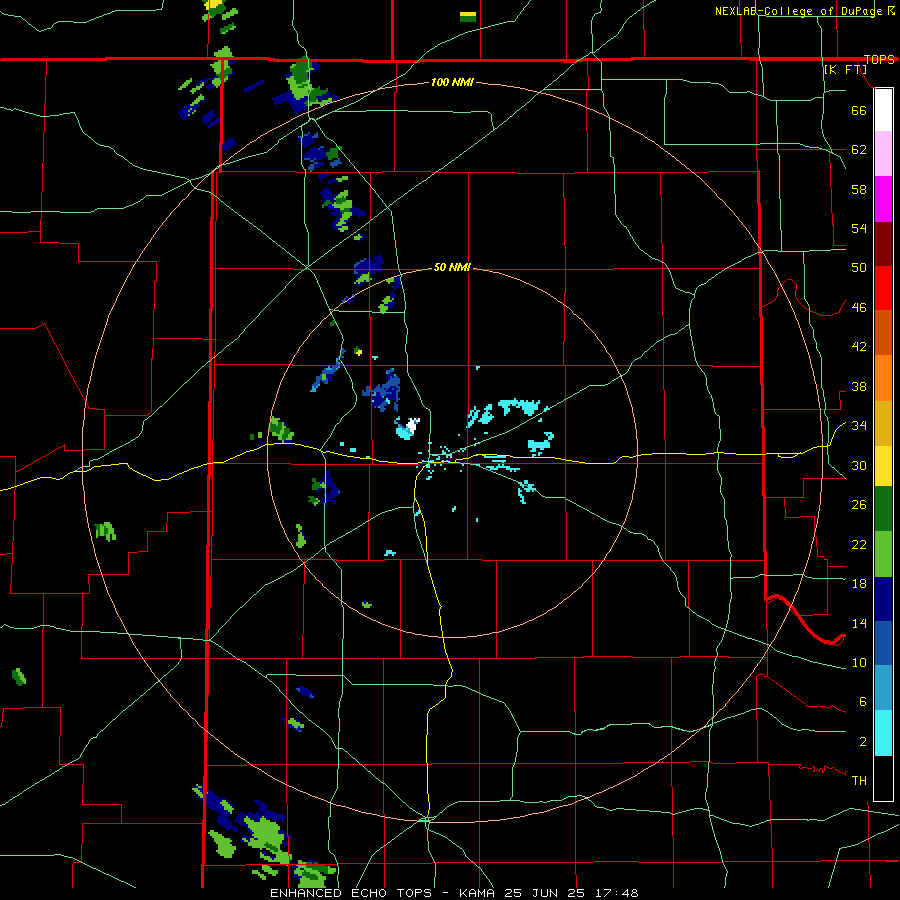Select the medium blue legend swatch
900x900 pixels.
click(x=883, y=643)
